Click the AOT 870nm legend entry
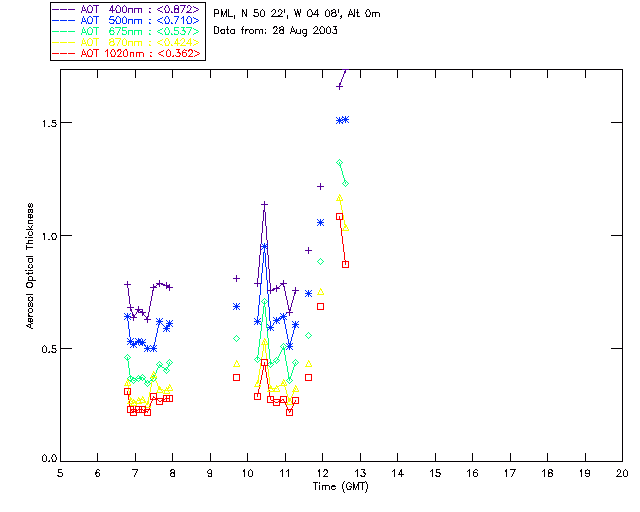 (x=126, y=42)
